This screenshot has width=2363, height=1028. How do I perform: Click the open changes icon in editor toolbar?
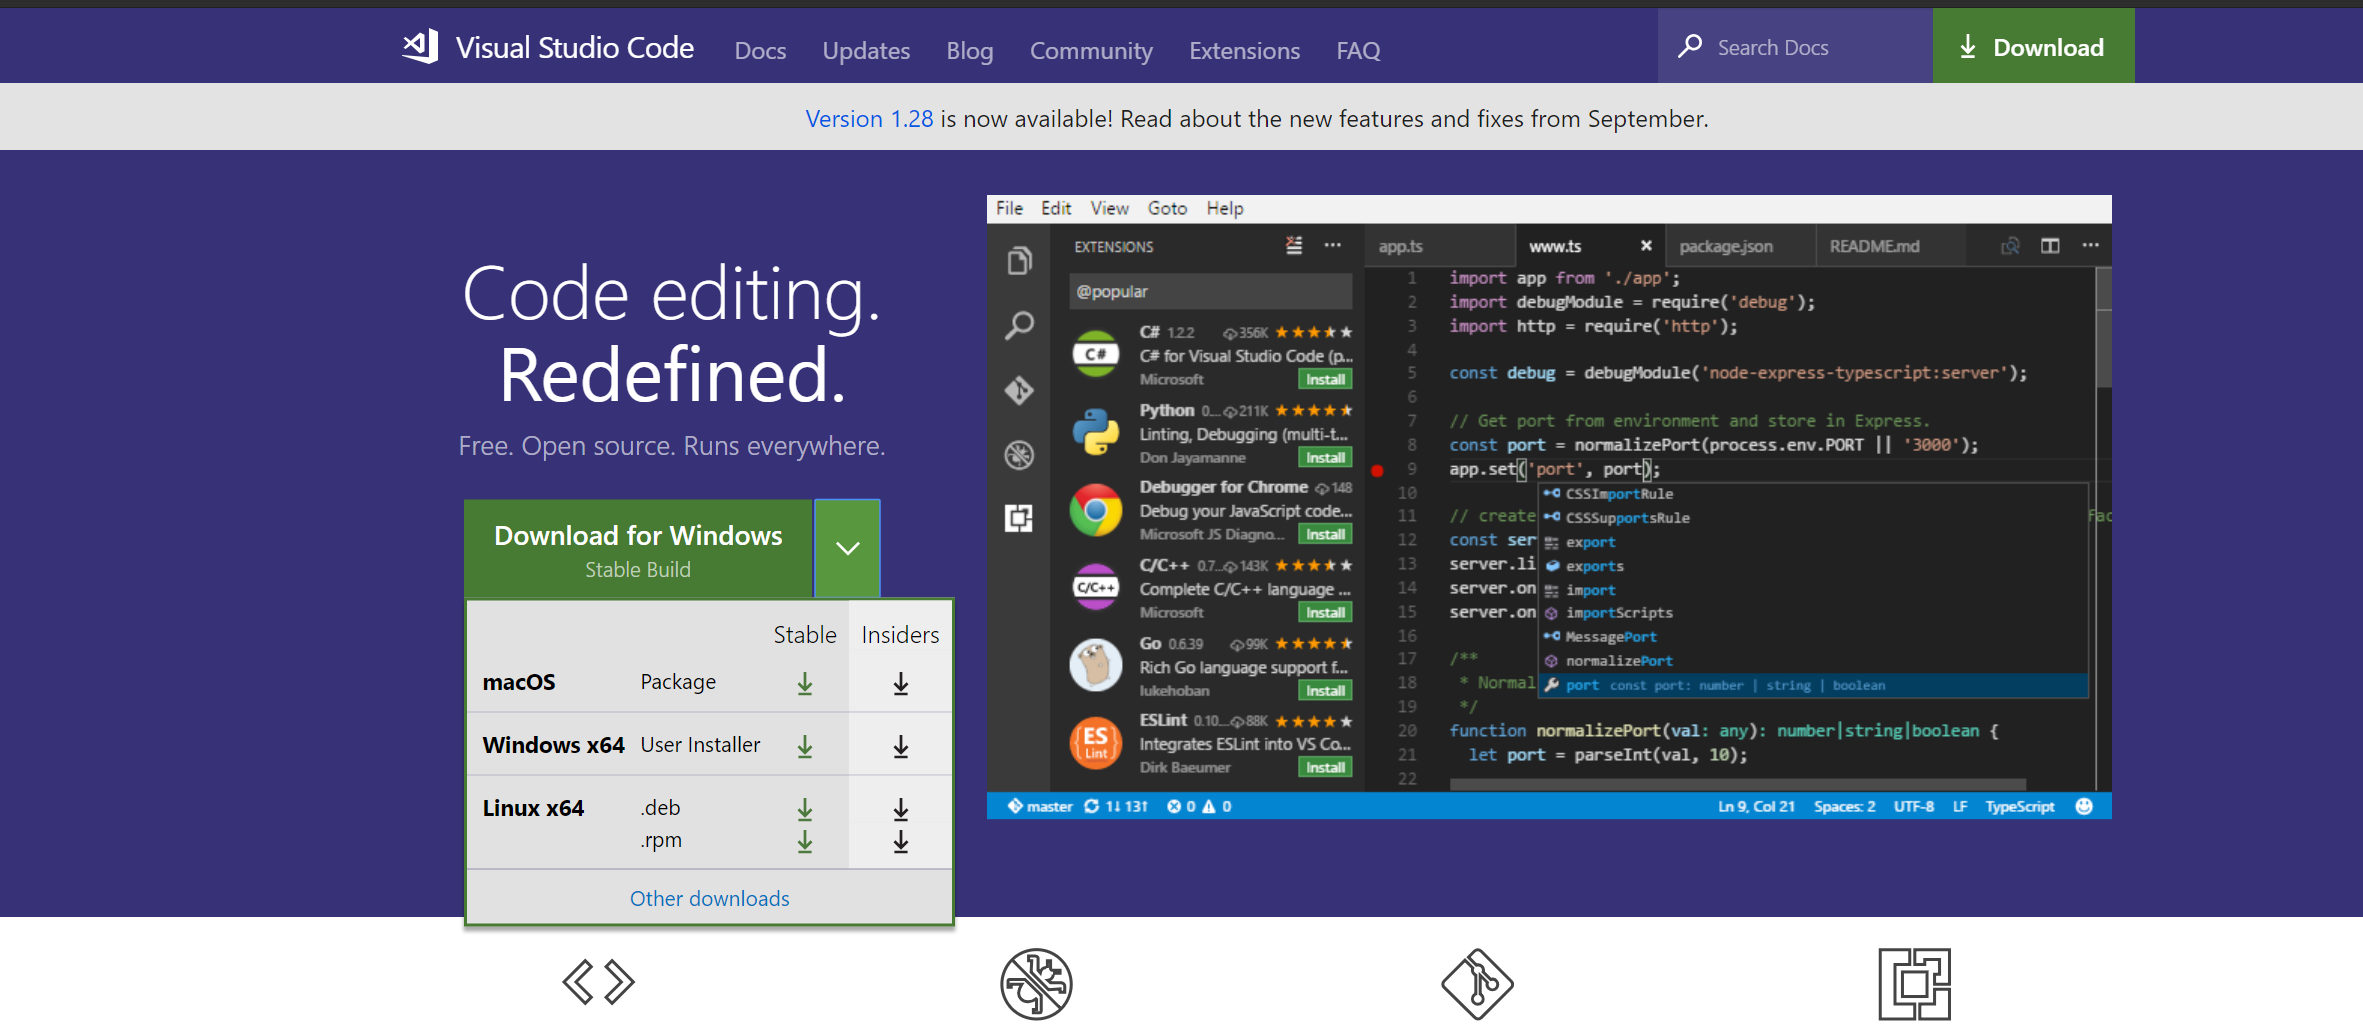point(2010,246)
